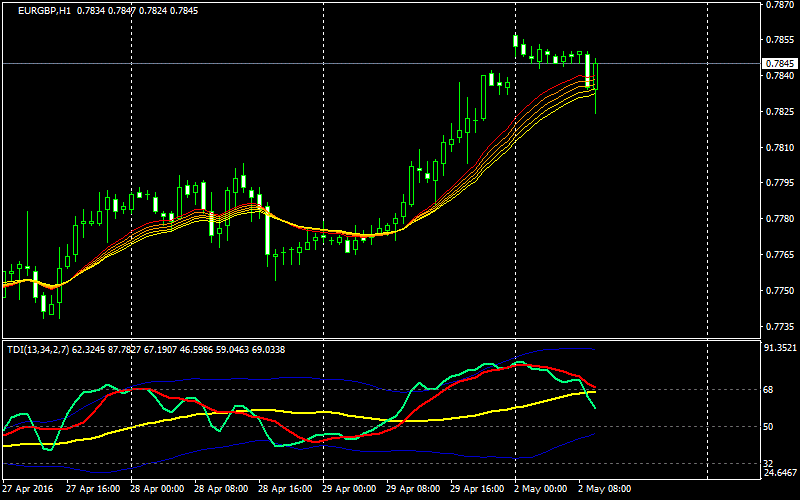Click the 0.7810 price axis label
Image resolution: width=800 pixels, height=500 pixels.
(779, 147)
